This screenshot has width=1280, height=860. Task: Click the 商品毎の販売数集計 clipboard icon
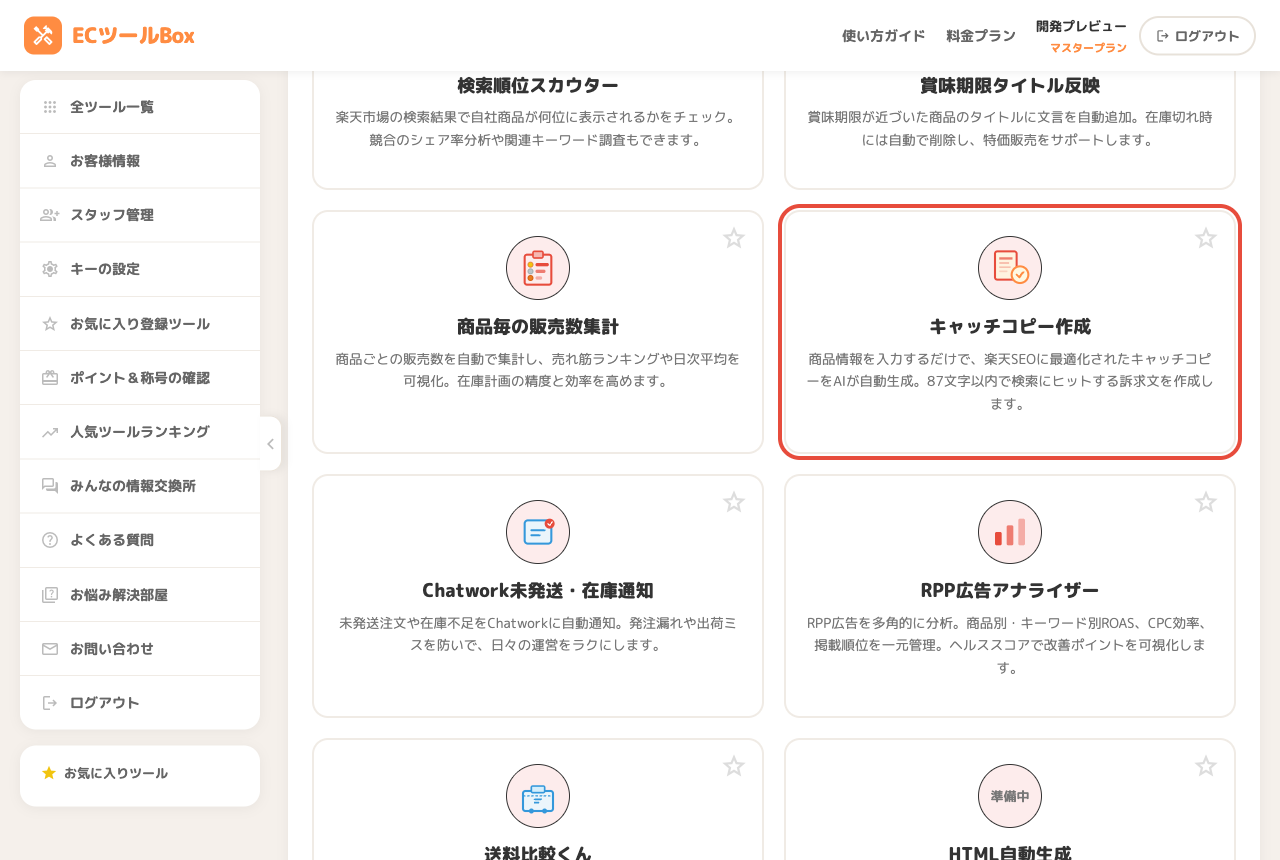(x=538, y=268)
